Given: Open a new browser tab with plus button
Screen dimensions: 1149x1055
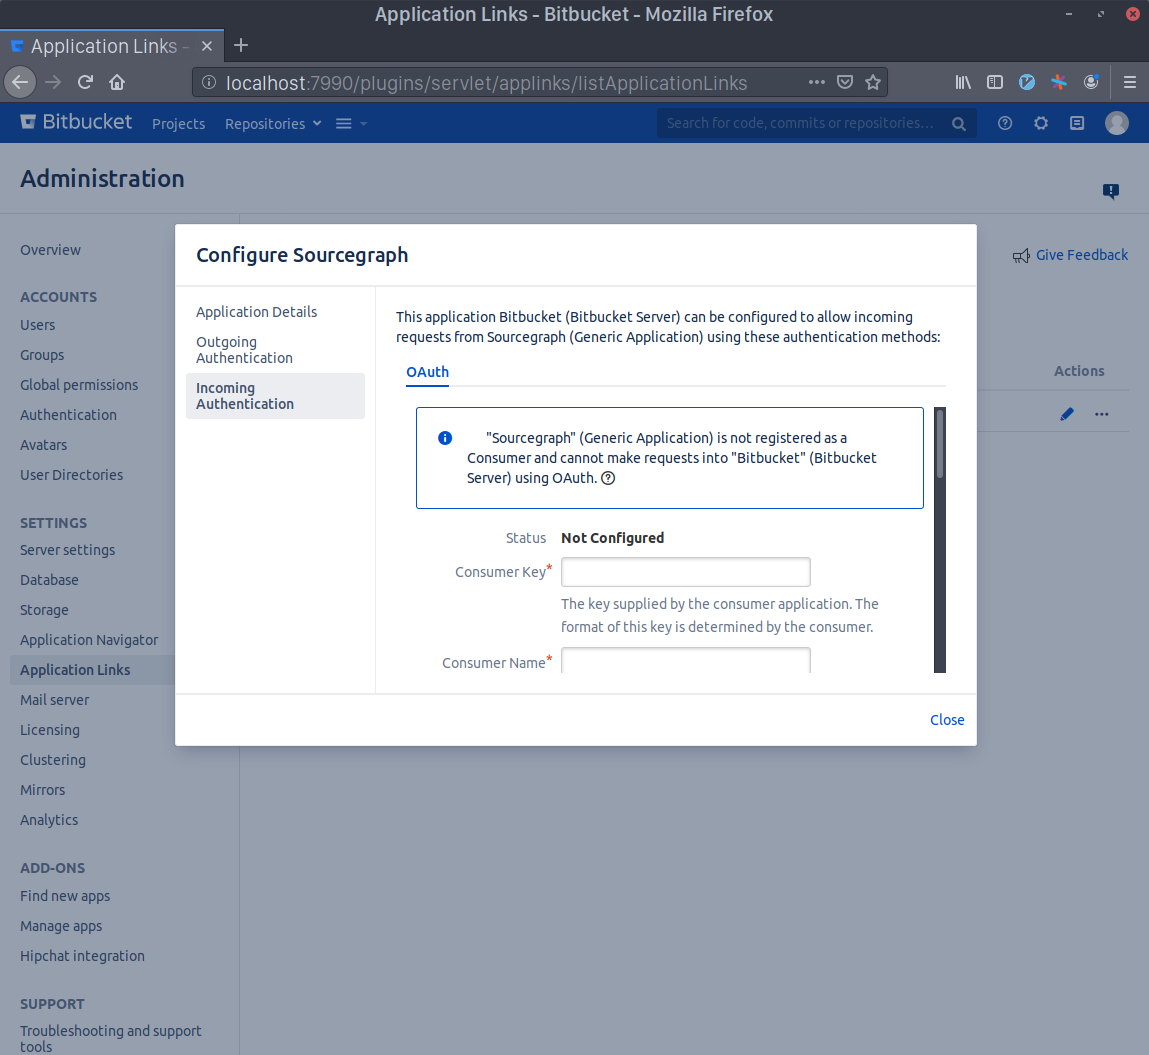Looking at the screenshot, I should pos(240,45).
